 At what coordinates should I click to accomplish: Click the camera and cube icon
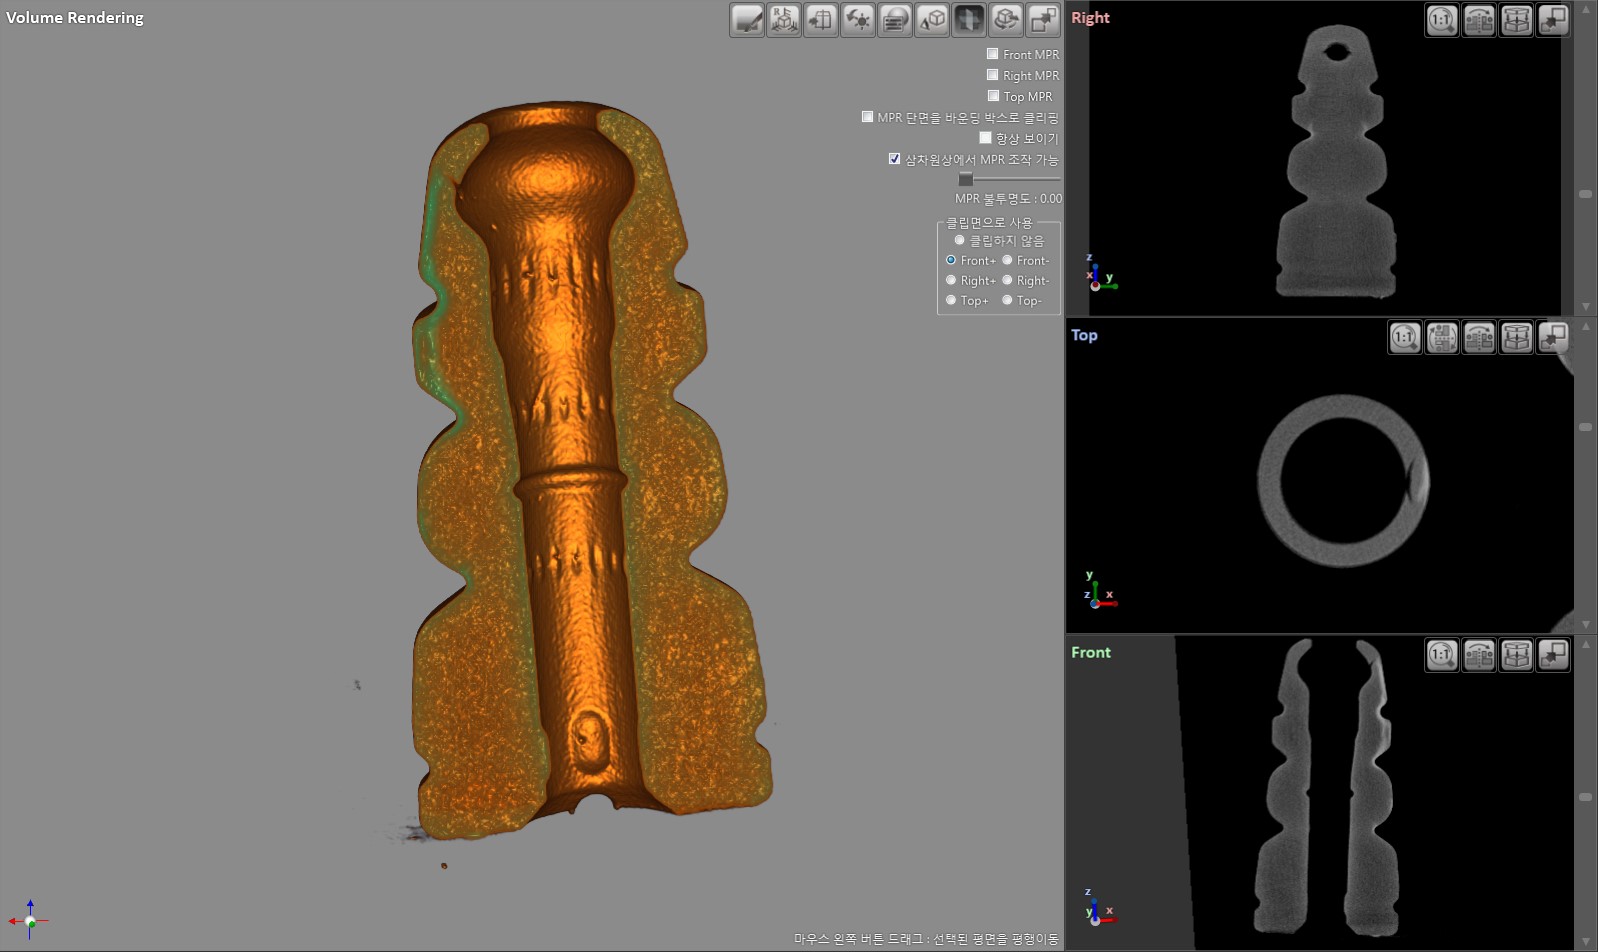click(x=932, y=20)
